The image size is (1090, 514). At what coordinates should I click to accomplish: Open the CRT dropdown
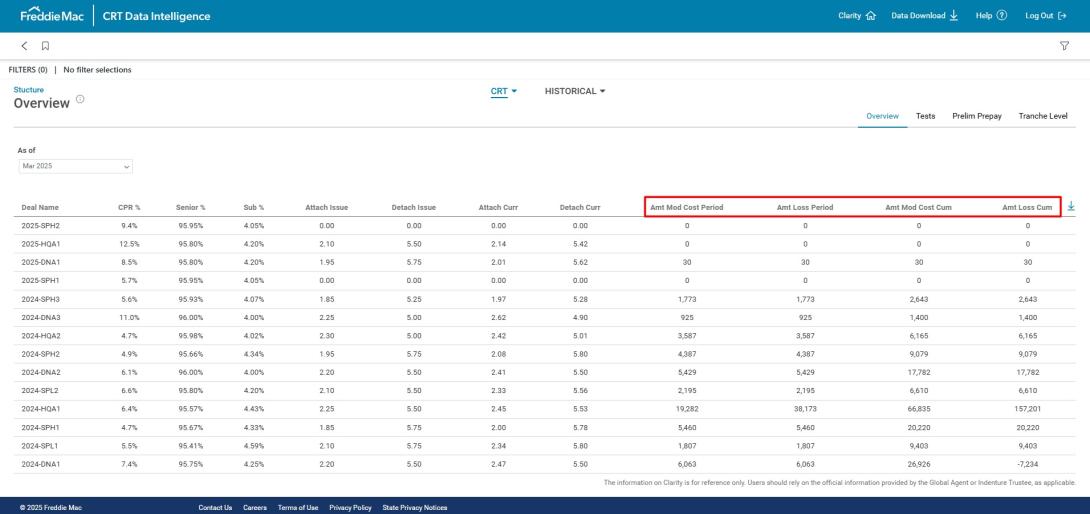point(504,91)
